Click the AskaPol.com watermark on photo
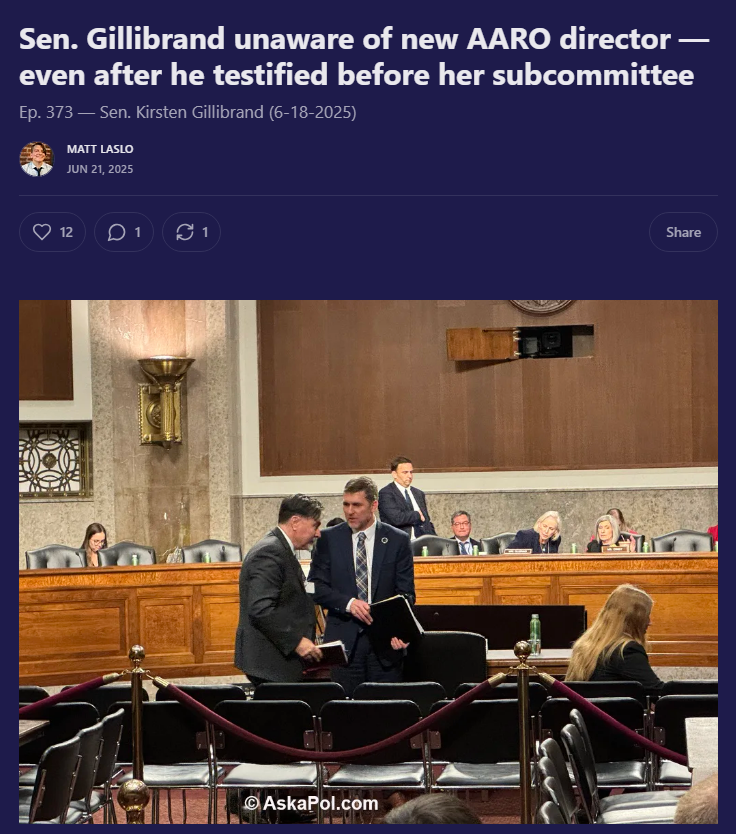 (312, 803)
